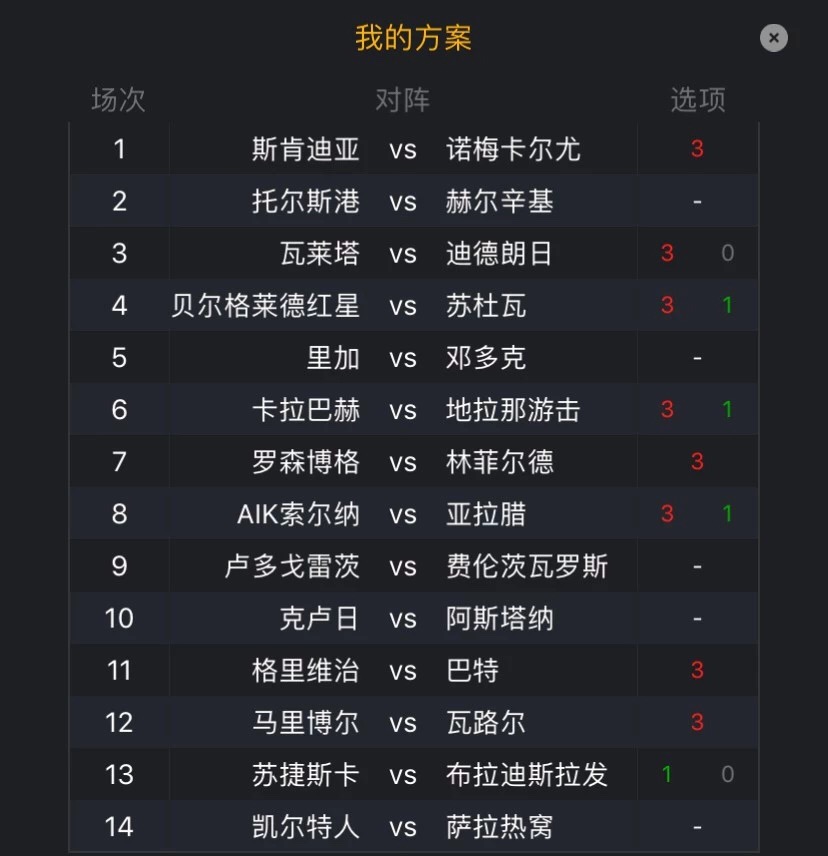Image resolution: width=828 pixels, height=856 pixels.
Task: Click team name 贝尔格莱德红星
Action: 265,305
